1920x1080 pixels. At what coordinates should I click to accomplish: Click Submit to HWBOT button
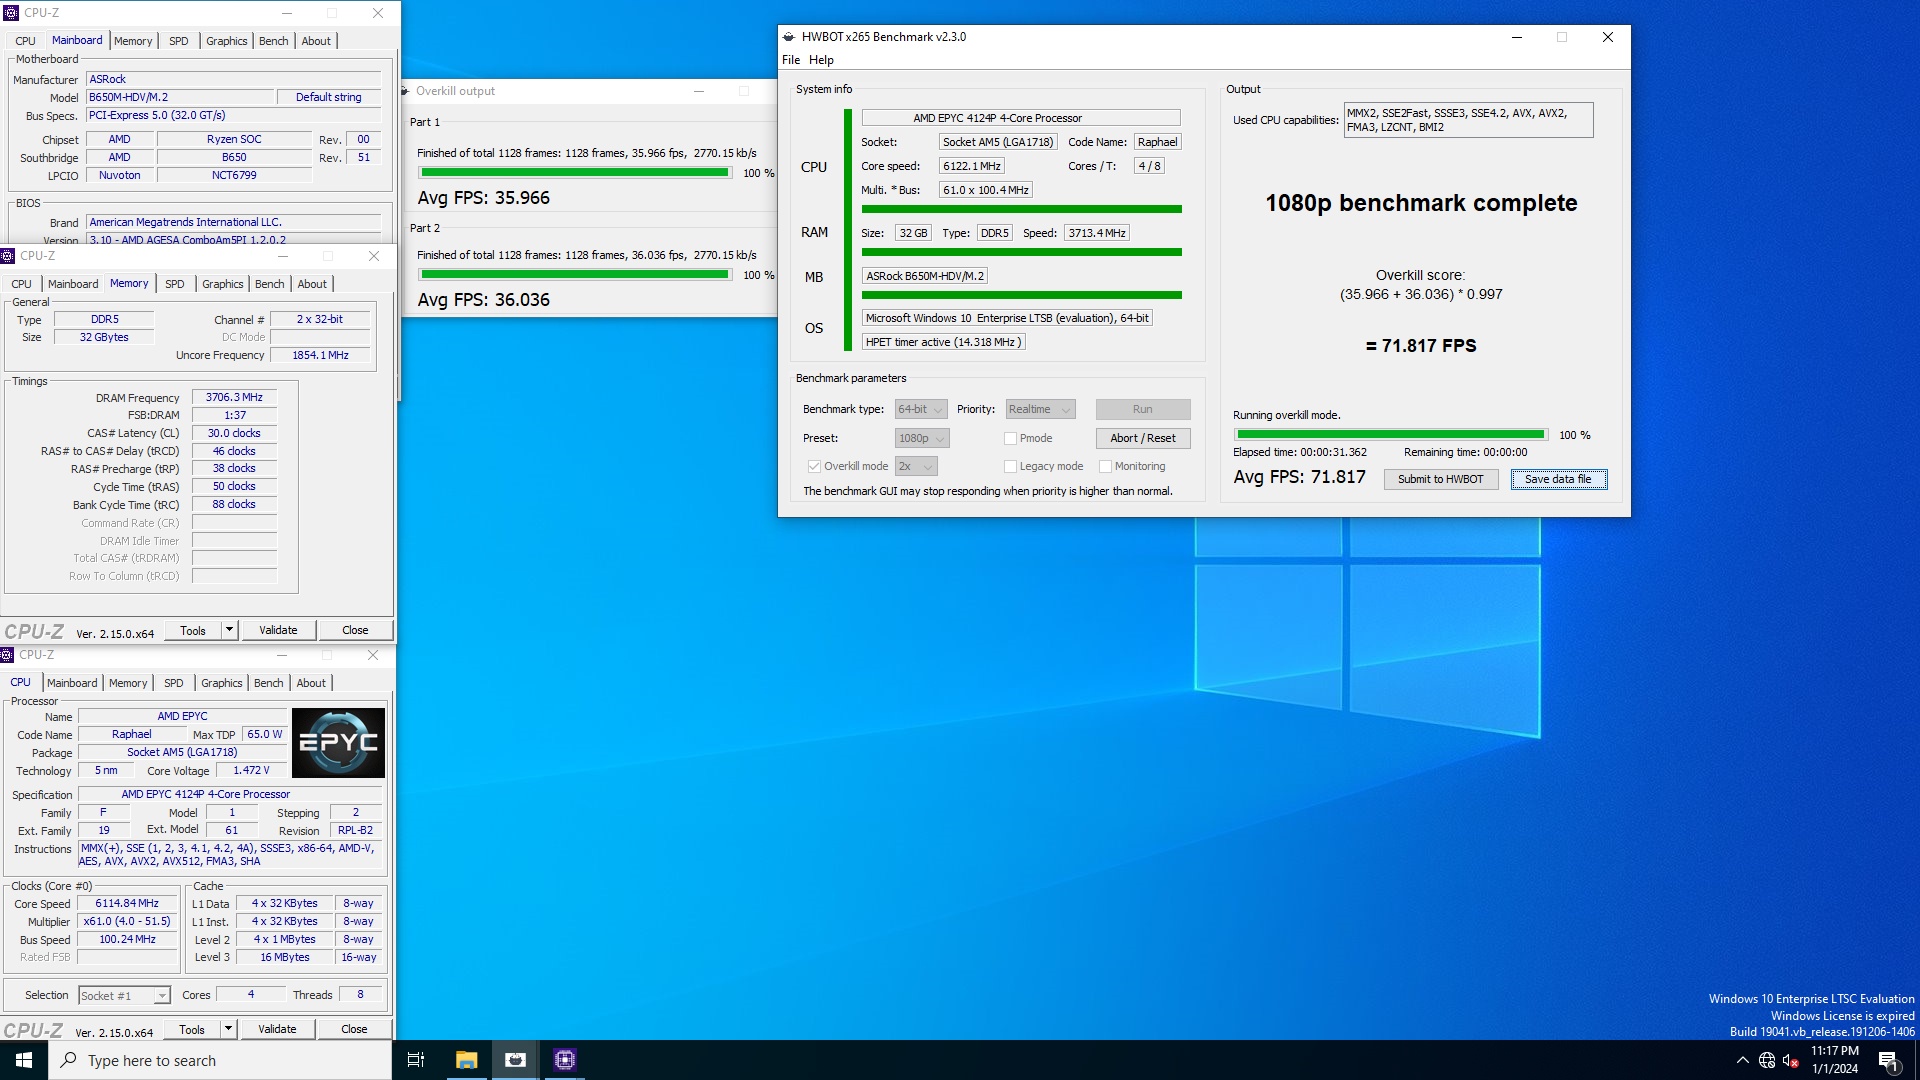click(x=1441, y=479)
